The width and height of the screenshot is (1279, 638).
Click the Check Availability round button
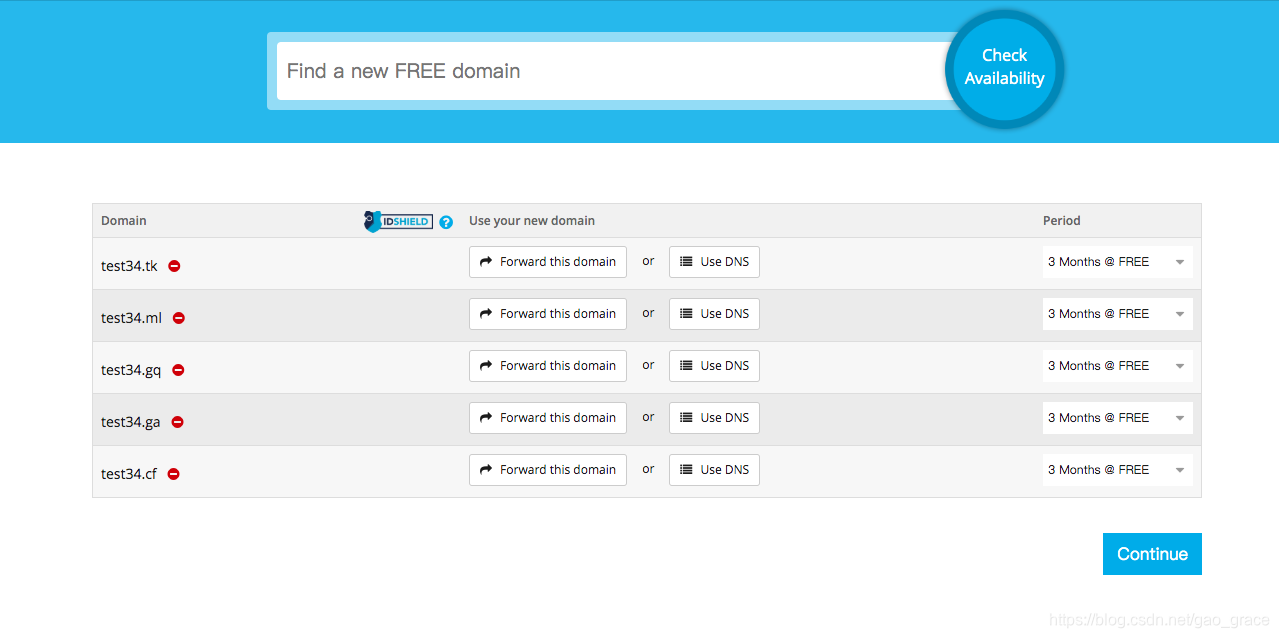click(1004, 68)
